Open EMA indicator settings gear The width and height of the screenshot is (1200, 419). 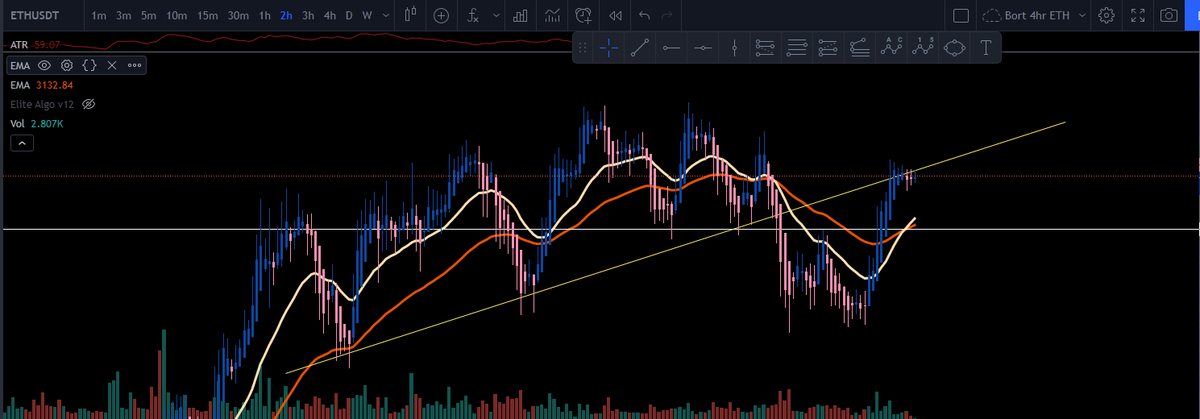[67, 65]
